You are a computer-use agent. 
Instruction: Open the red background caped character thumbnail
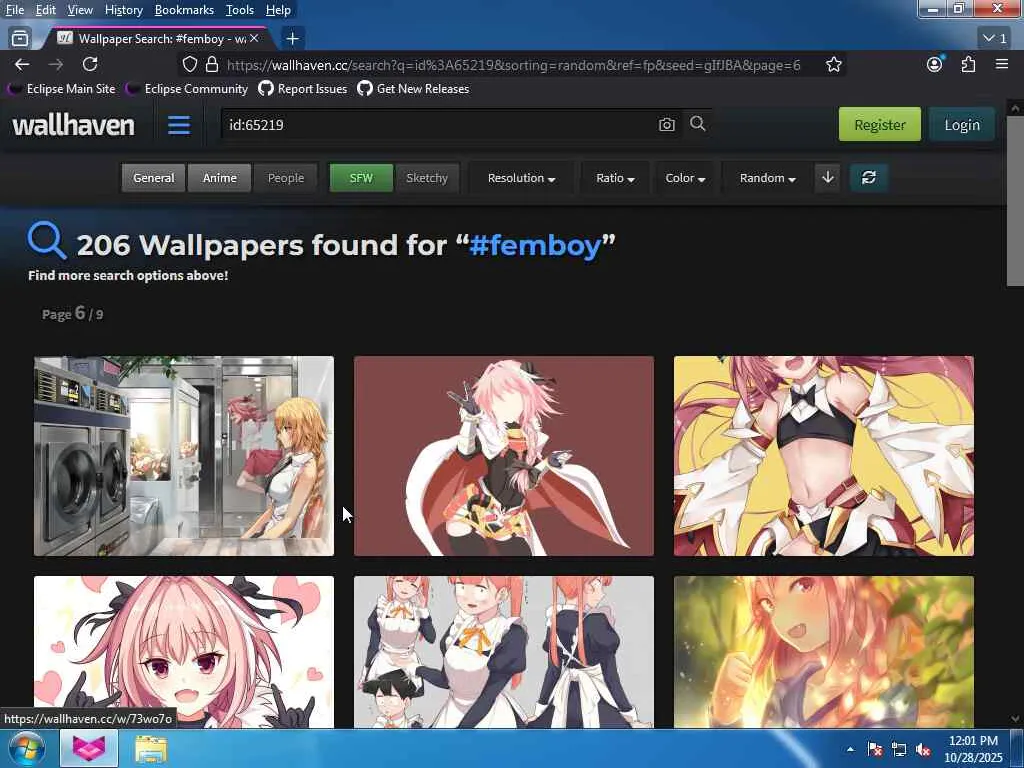(504, 456)
